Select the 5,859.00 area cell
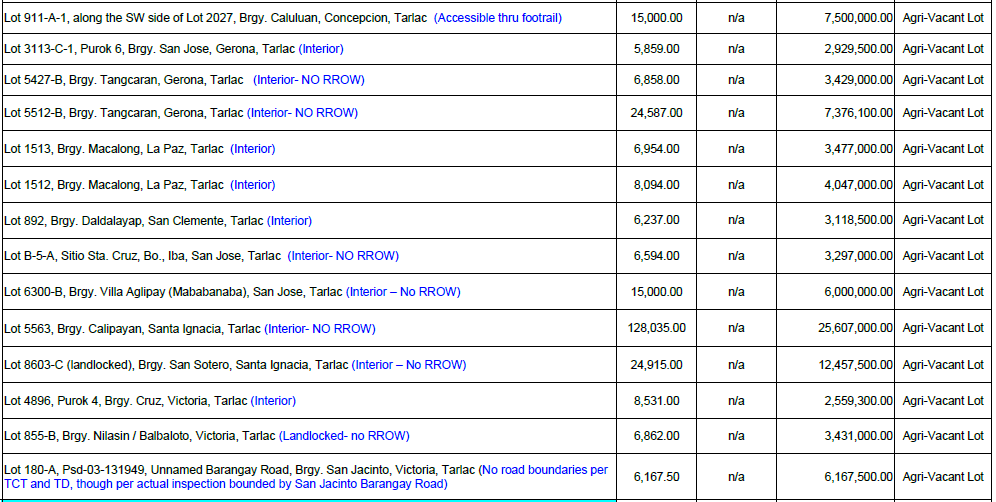 (656, 48)
